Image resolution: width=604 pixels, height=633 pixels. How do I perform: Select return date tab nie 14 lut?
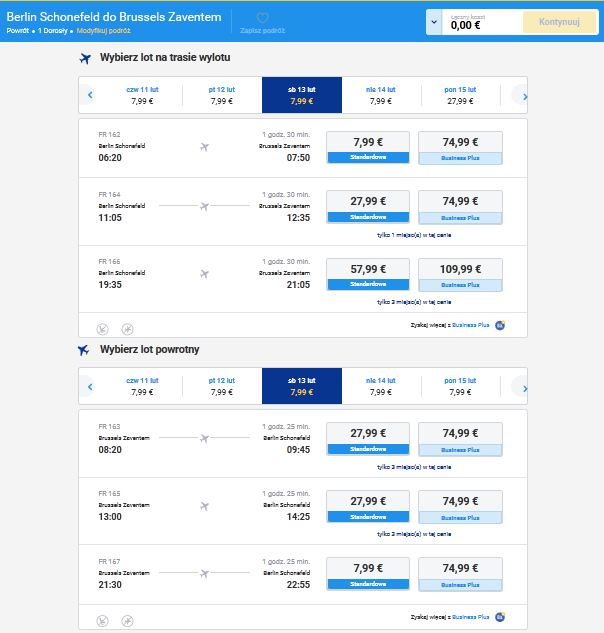381,386
